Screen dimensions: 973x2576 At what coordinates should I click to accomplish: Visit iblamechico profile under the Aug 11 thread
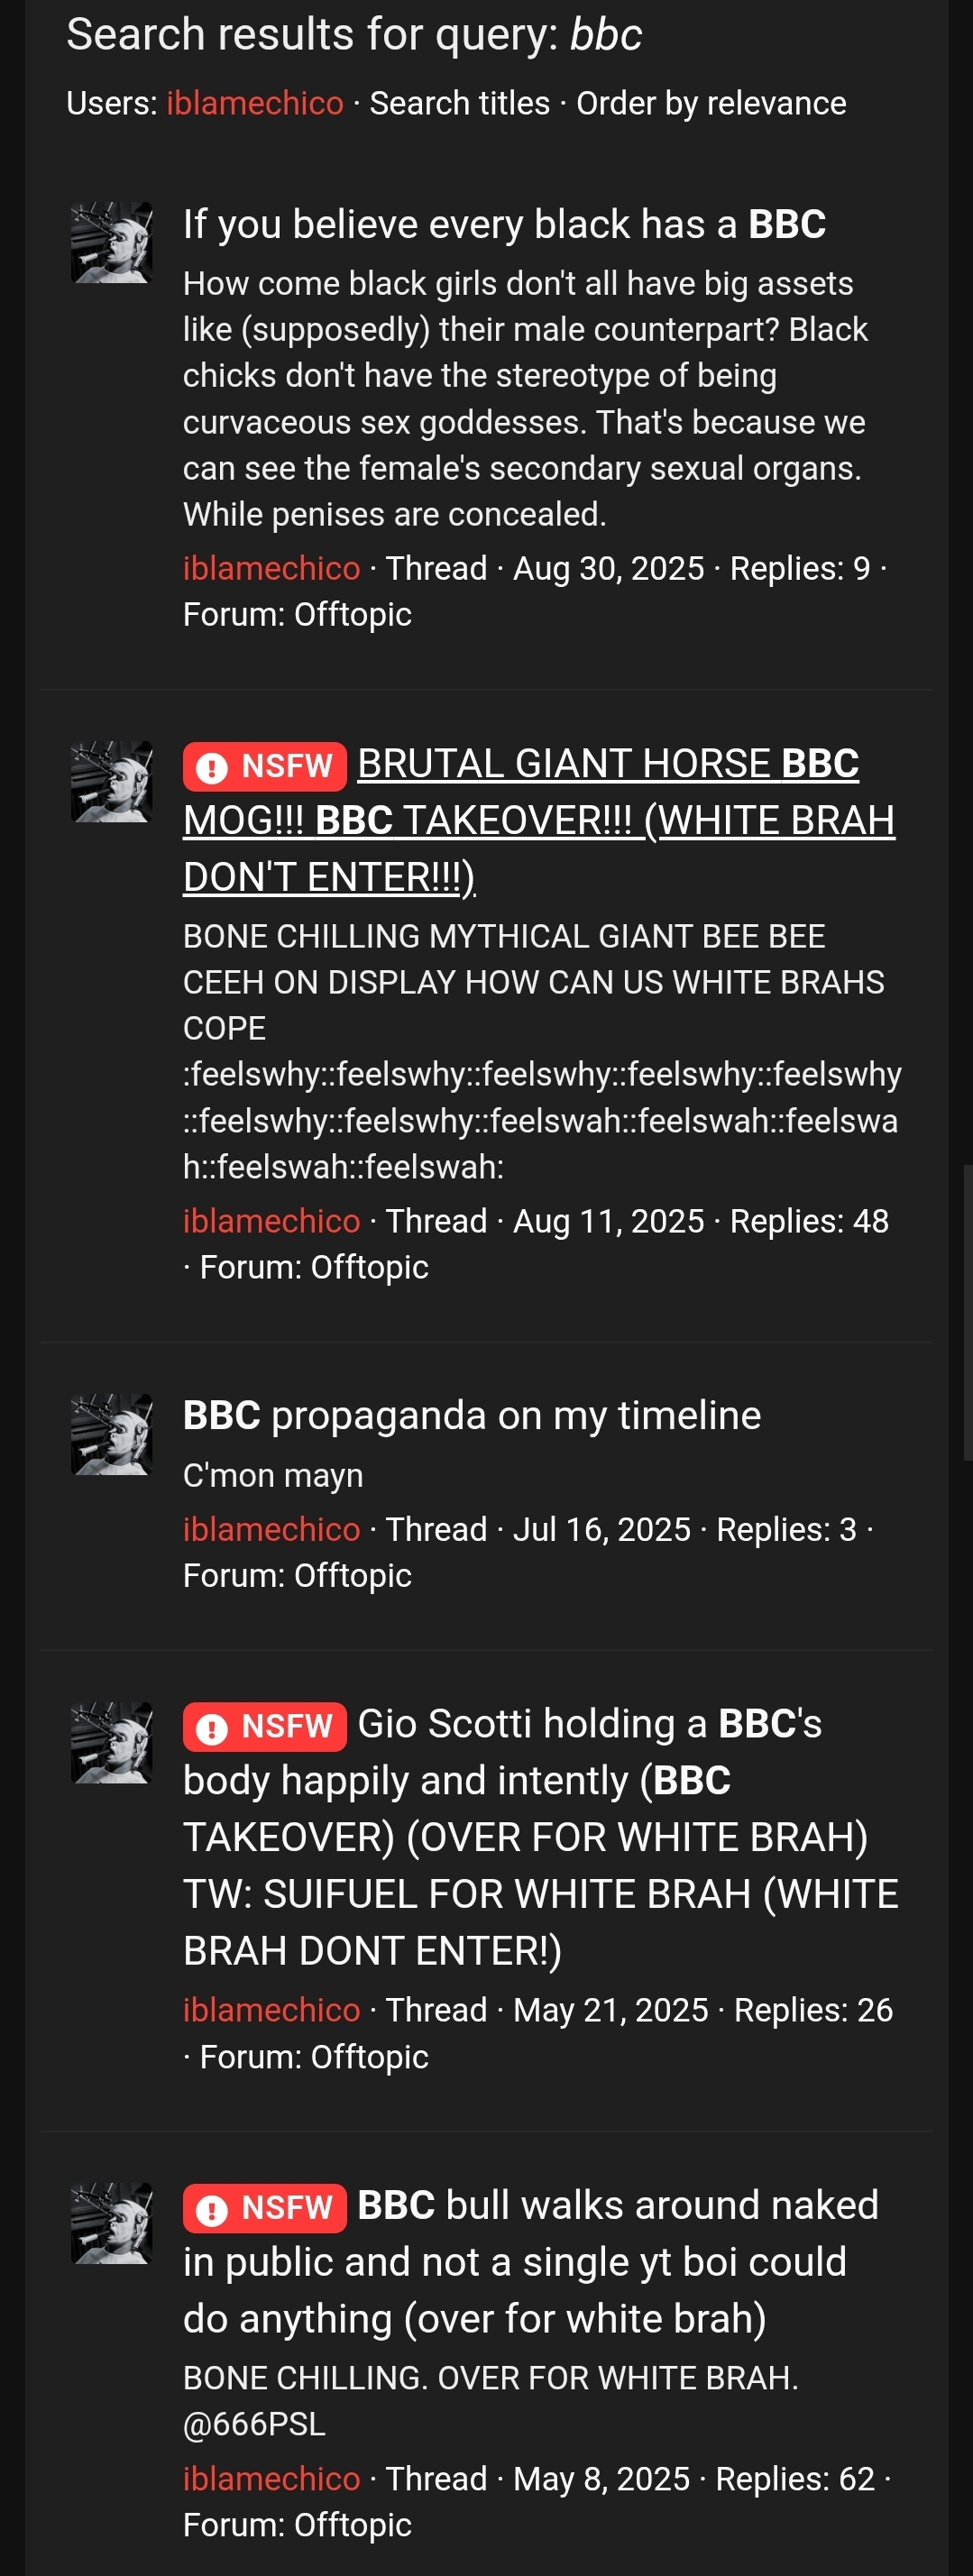point(271,1221)
